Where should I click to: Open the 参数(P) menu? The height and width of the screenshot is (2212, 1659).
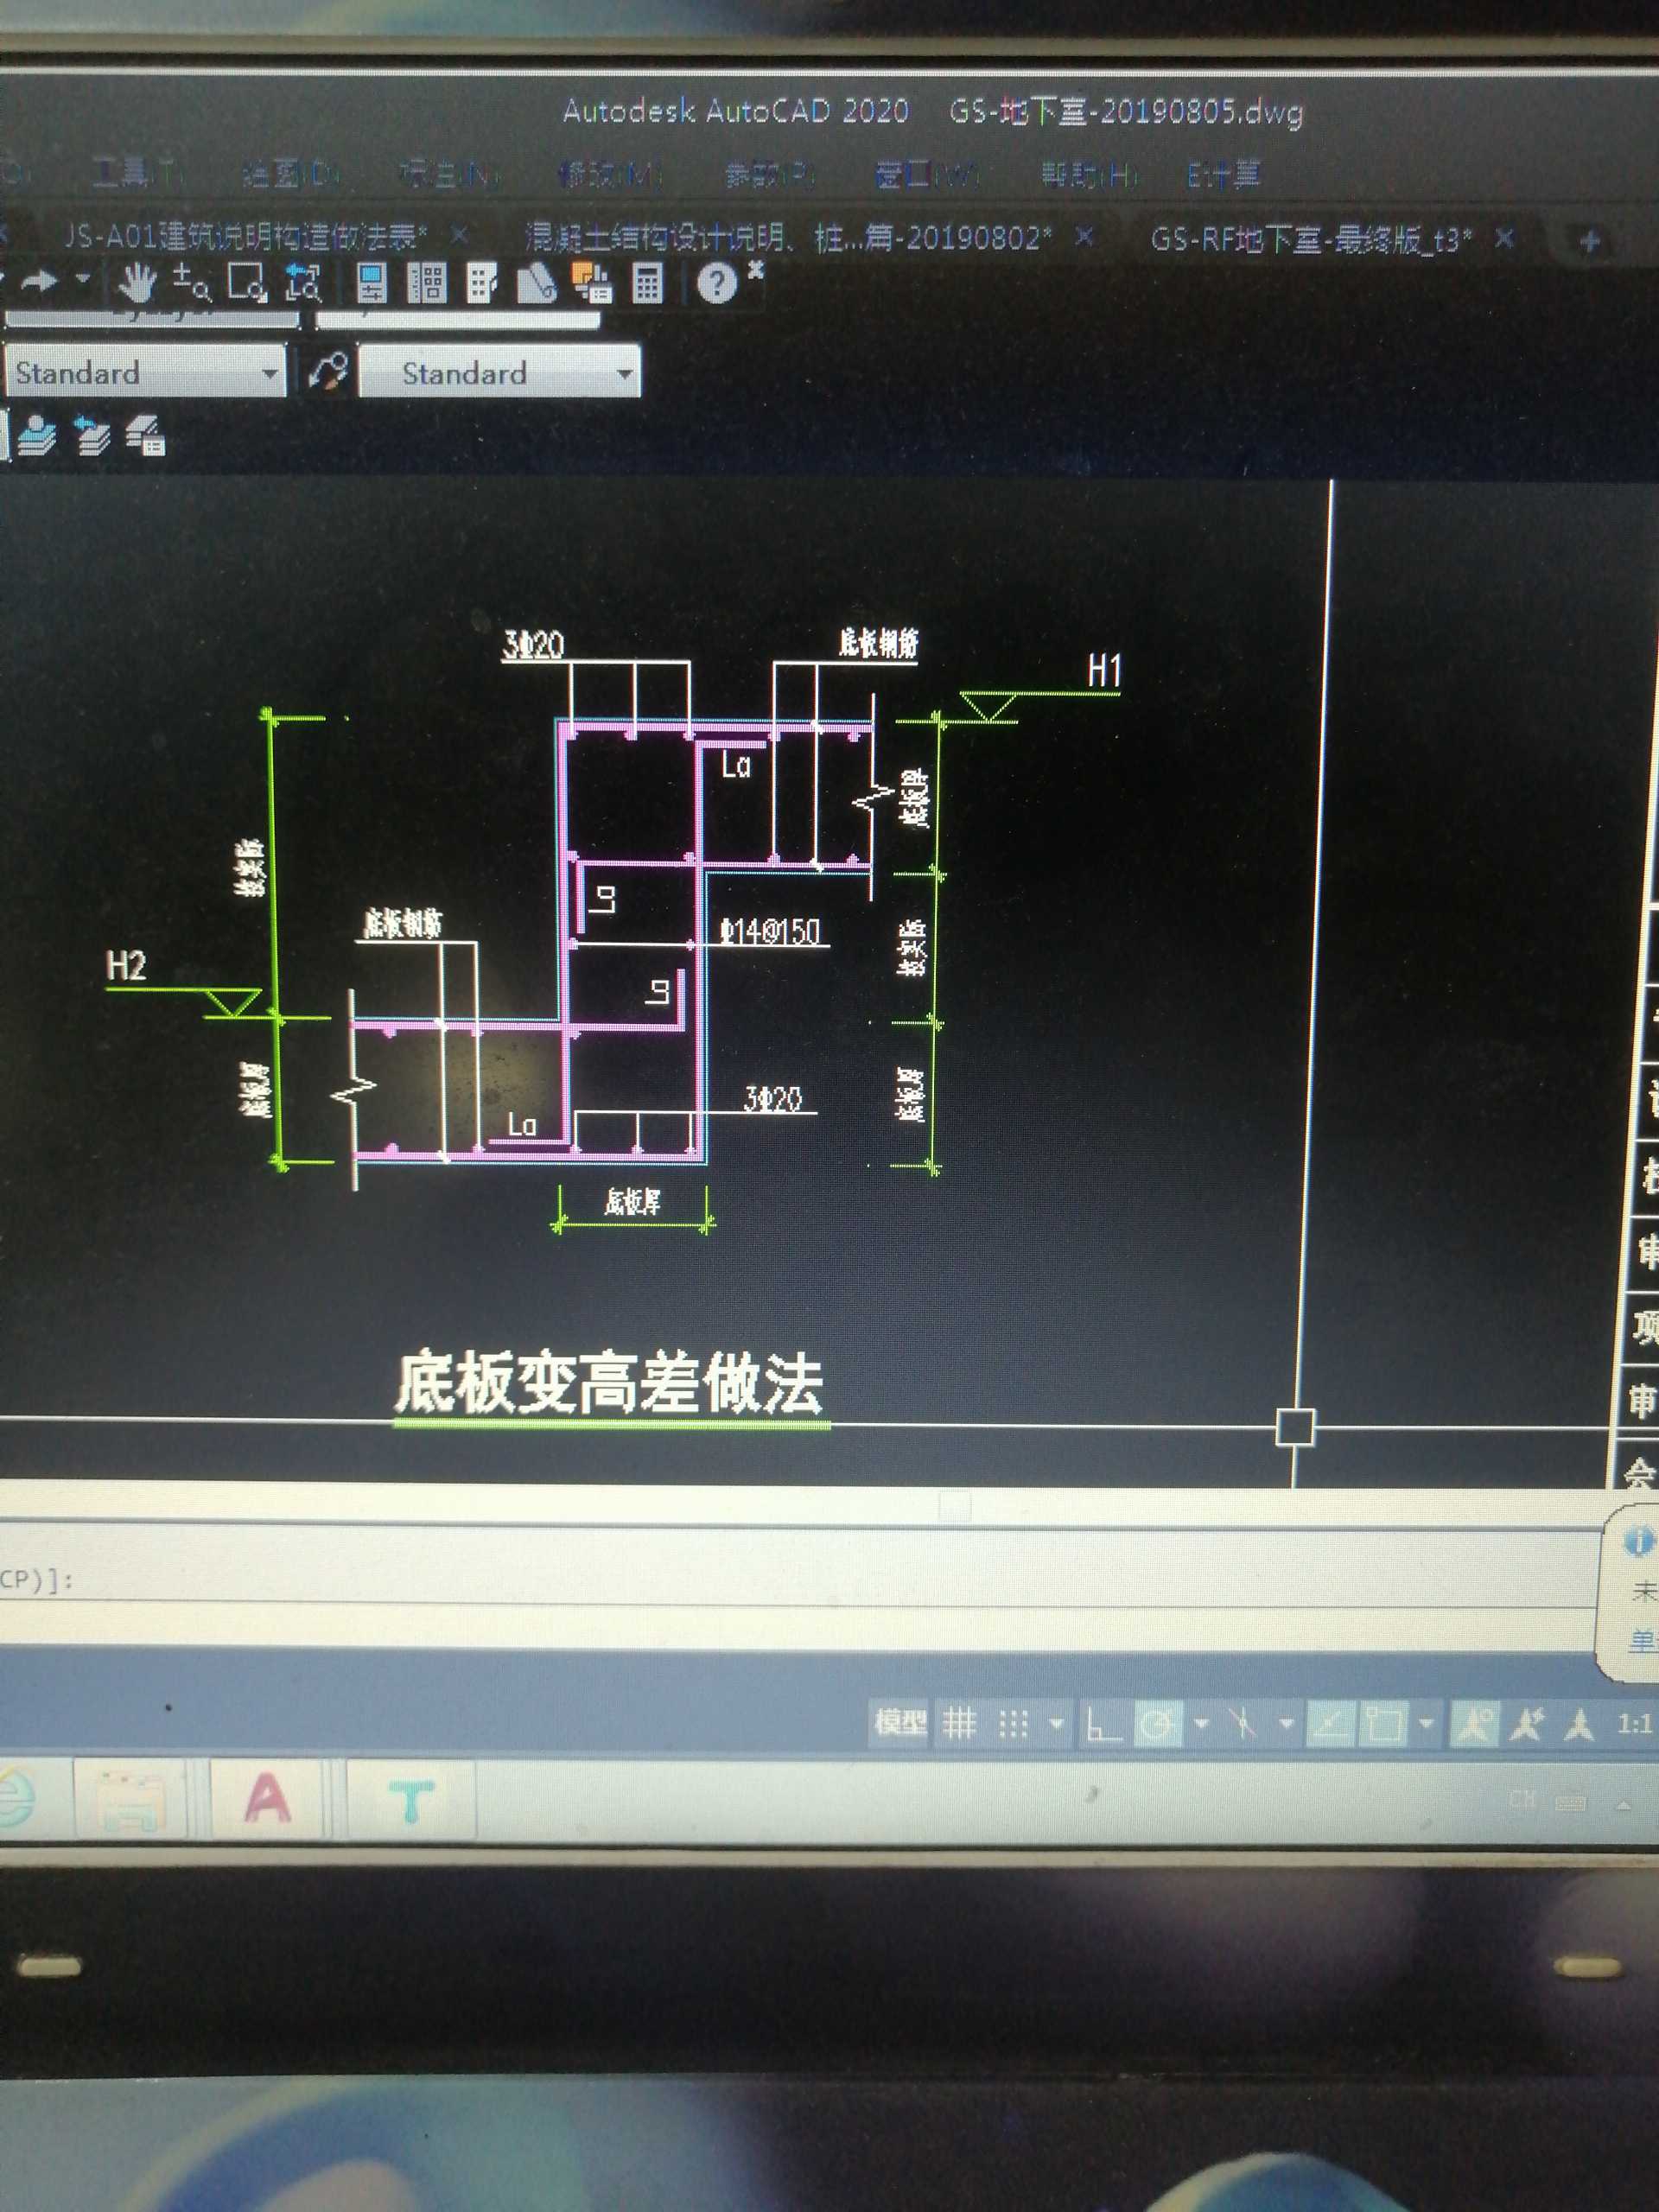coord(769,176)
